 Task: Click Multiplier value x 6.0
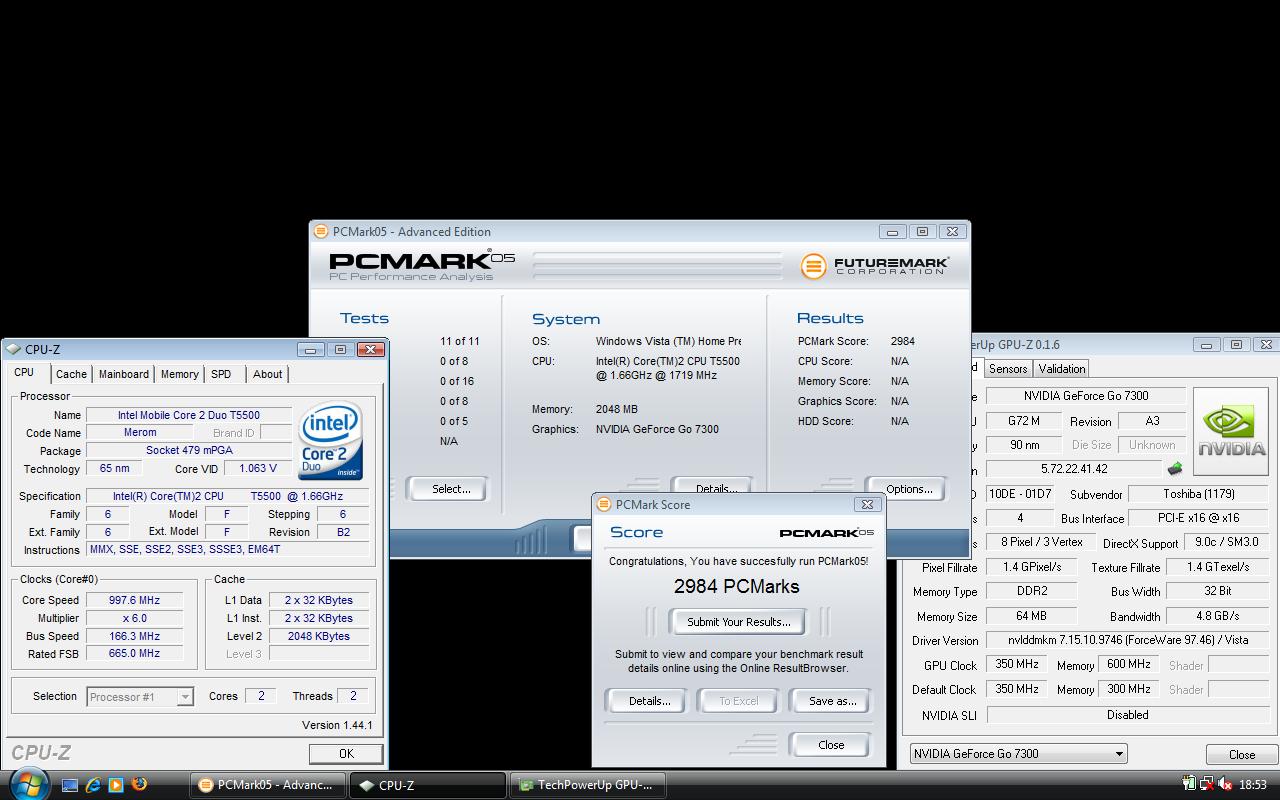point(135,618)
